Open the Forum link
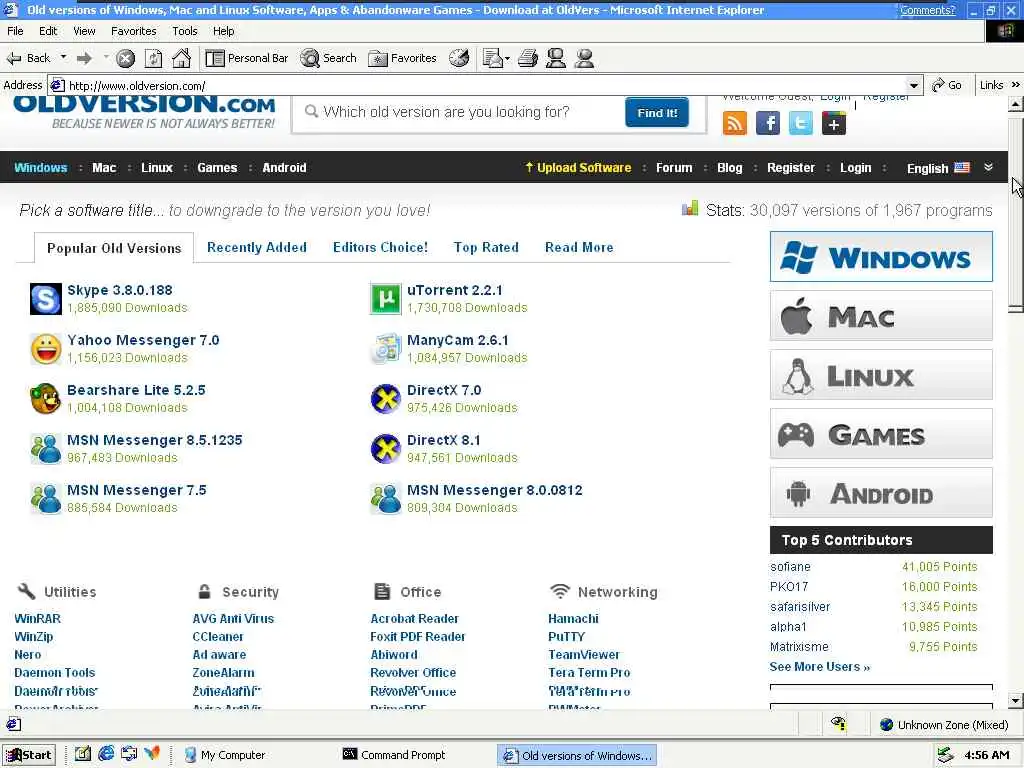This screenshot has width=1024, height=768. pos(674,168)
